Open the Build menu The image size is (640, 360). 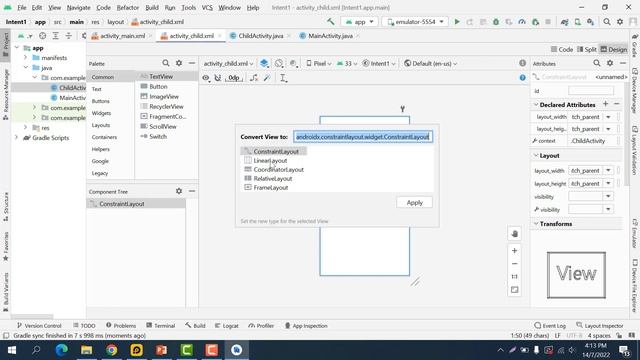(152, 7)
